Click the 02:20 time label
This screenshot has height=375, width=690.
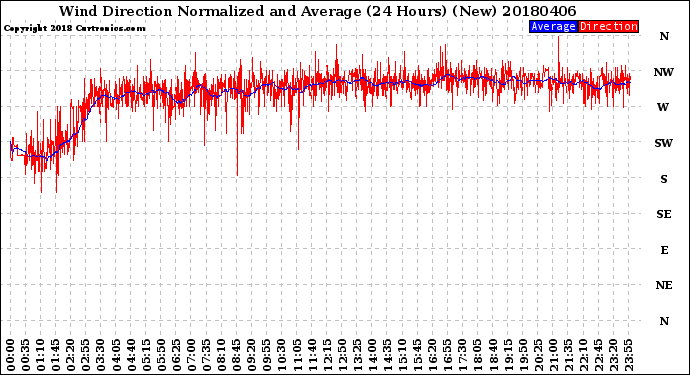click(71, 355)
